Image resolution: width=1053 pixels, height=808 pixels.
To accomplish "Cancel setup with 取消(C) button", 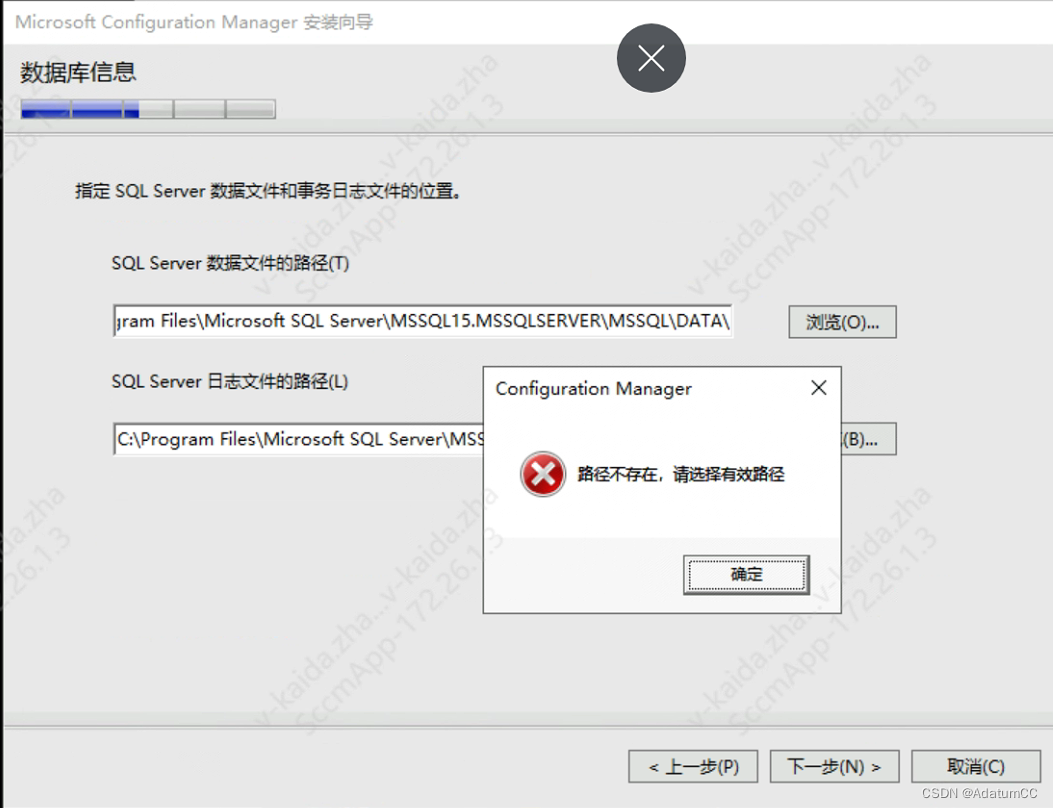I will pos(976,766).
